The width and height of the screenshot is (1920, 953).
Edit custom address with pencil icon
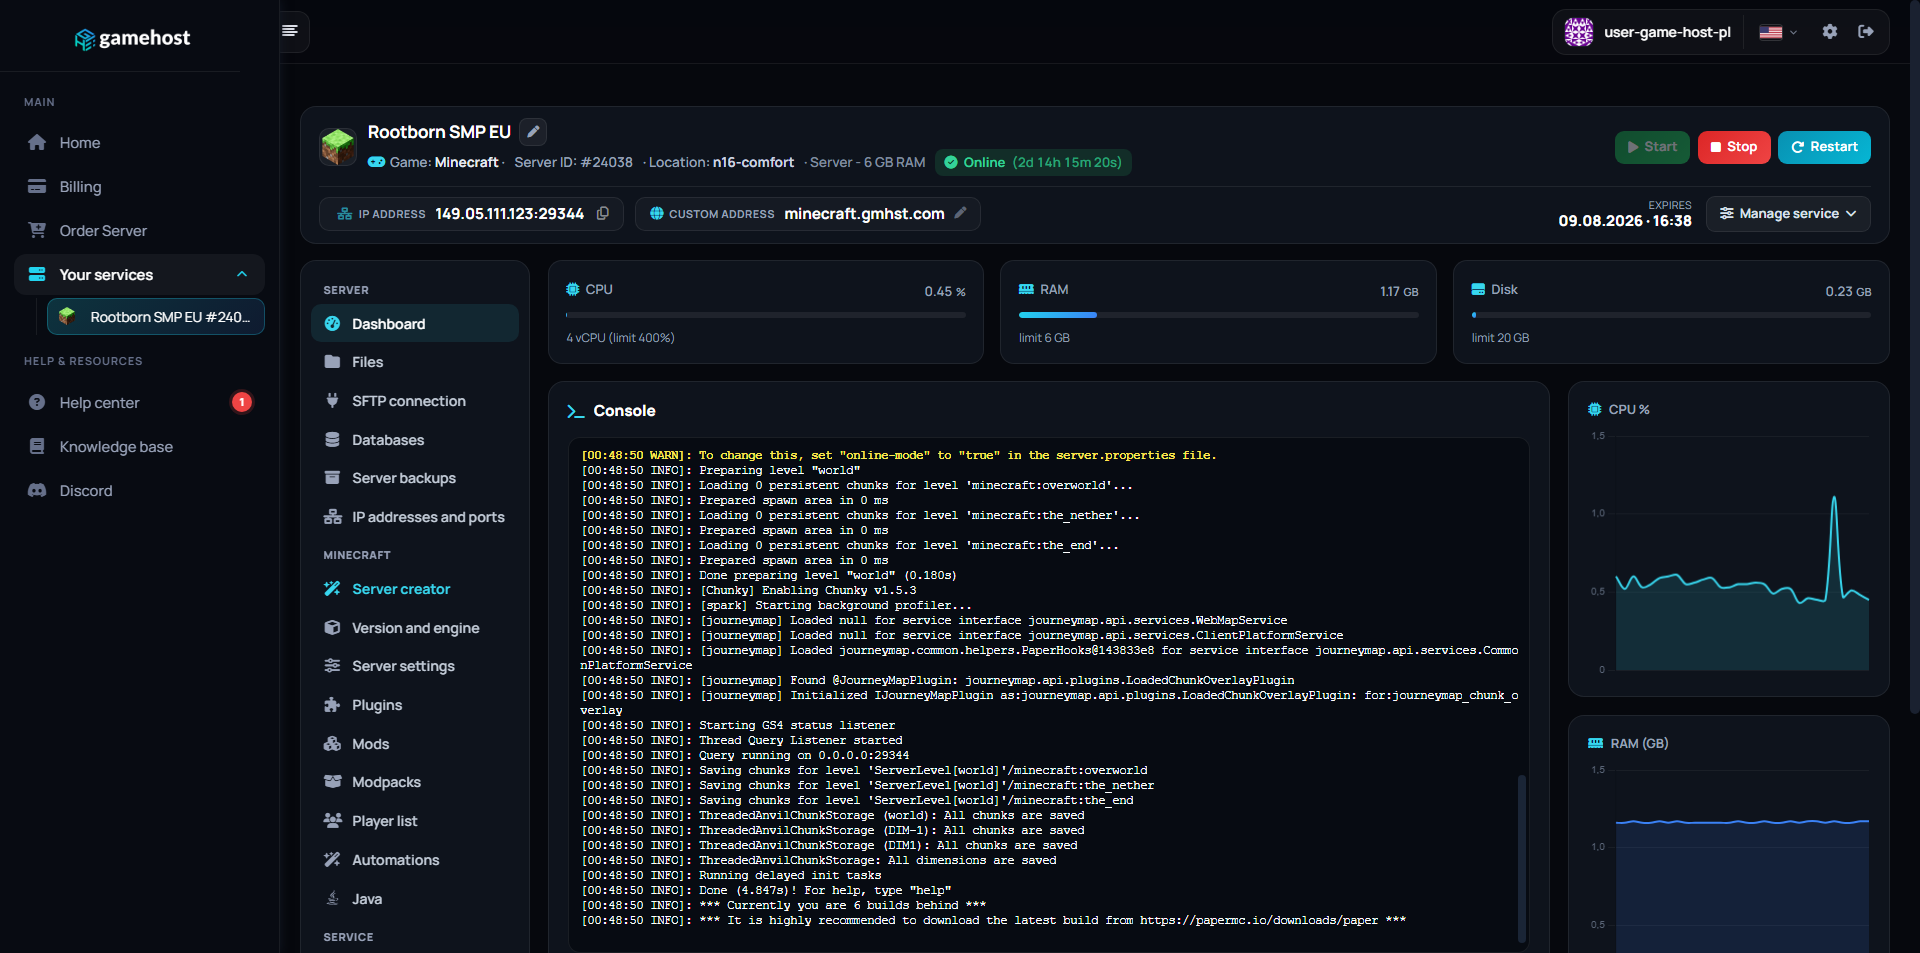coord(961,213)
